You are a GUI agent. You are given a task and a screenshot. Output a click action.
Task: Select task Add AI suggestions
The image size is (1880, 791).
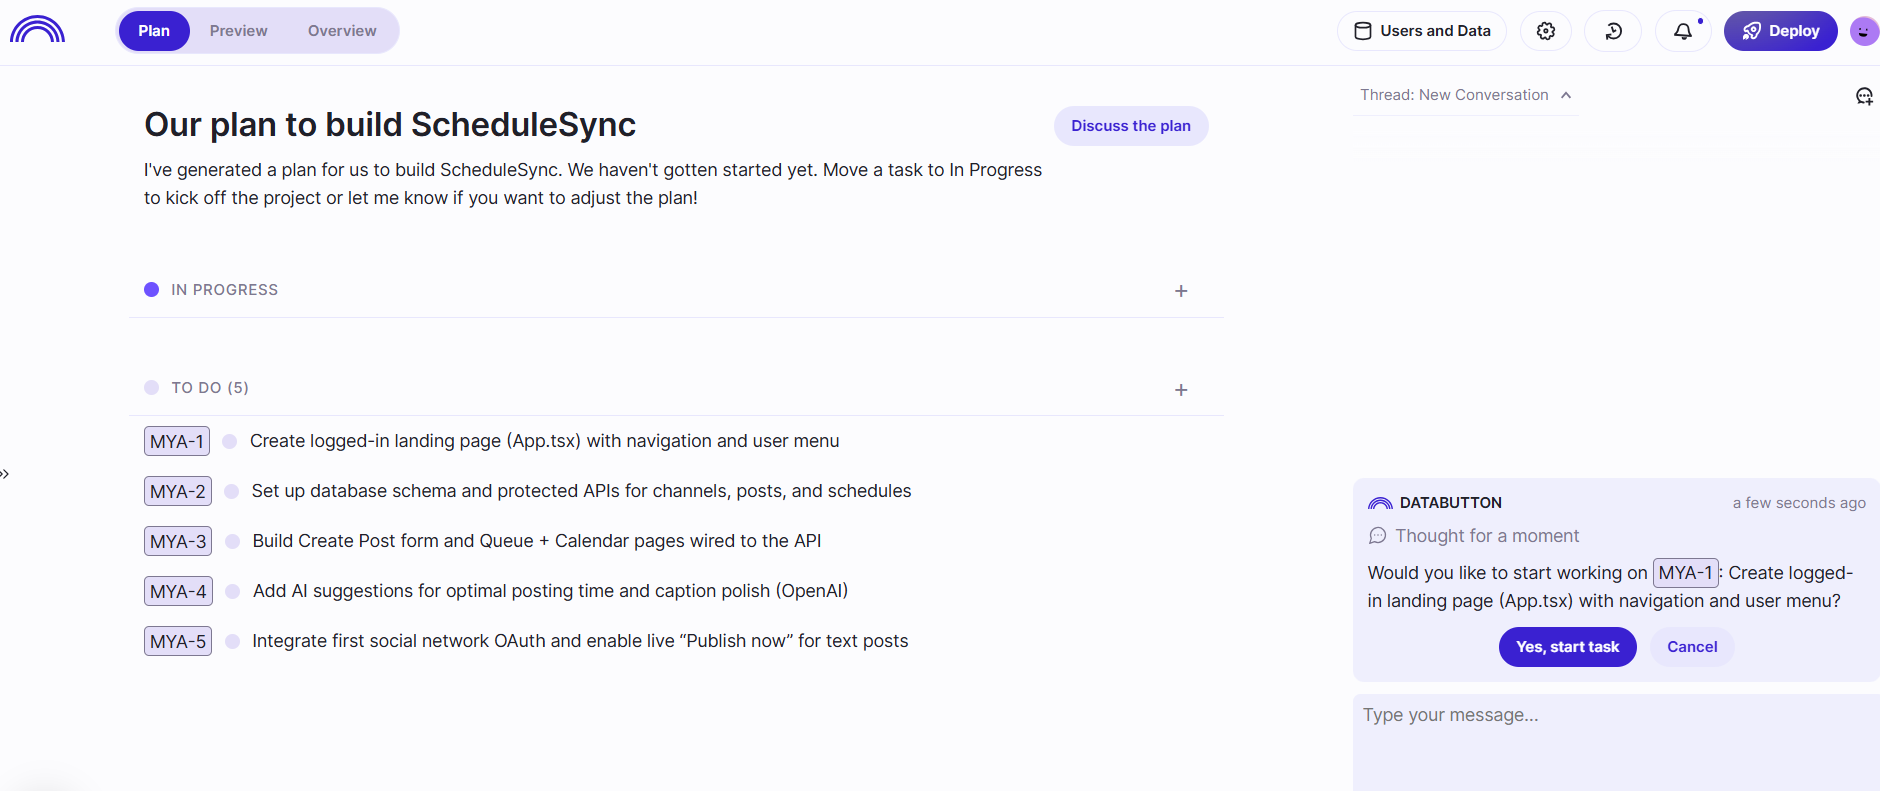coord(551,591)
